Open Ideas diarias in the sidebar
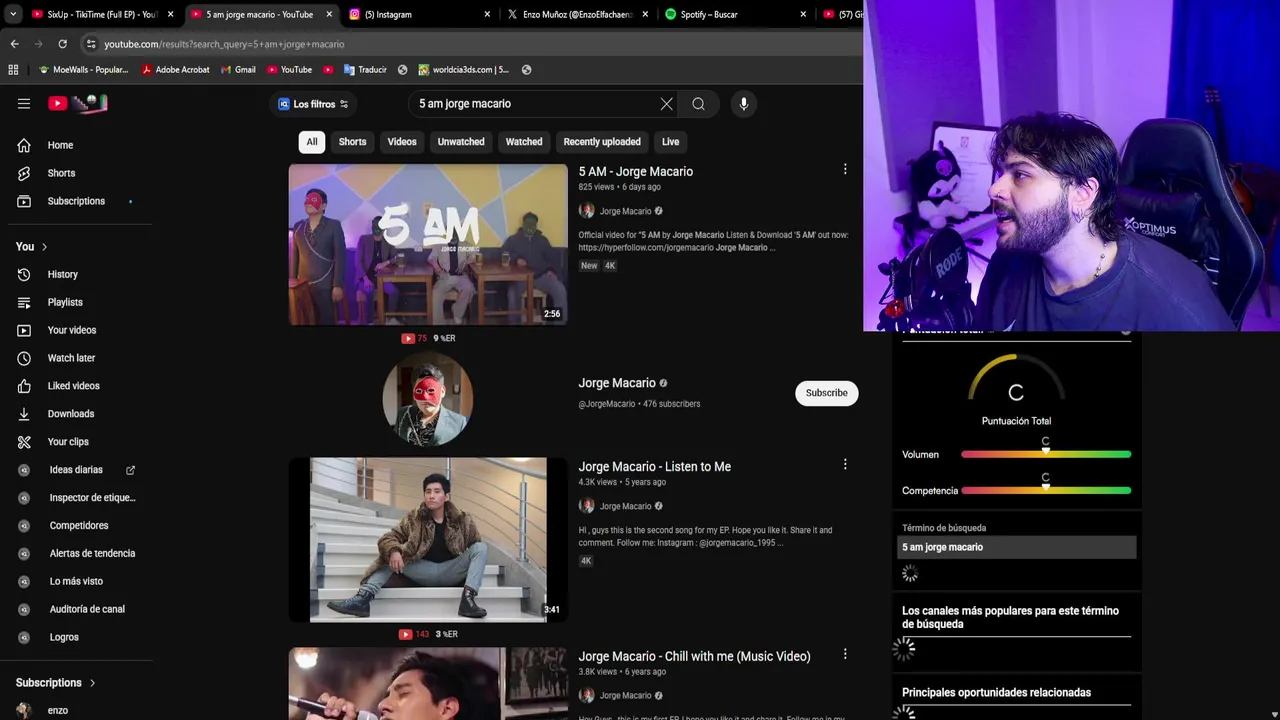Viewport: 1280px width, 720px height. point(76,470)
